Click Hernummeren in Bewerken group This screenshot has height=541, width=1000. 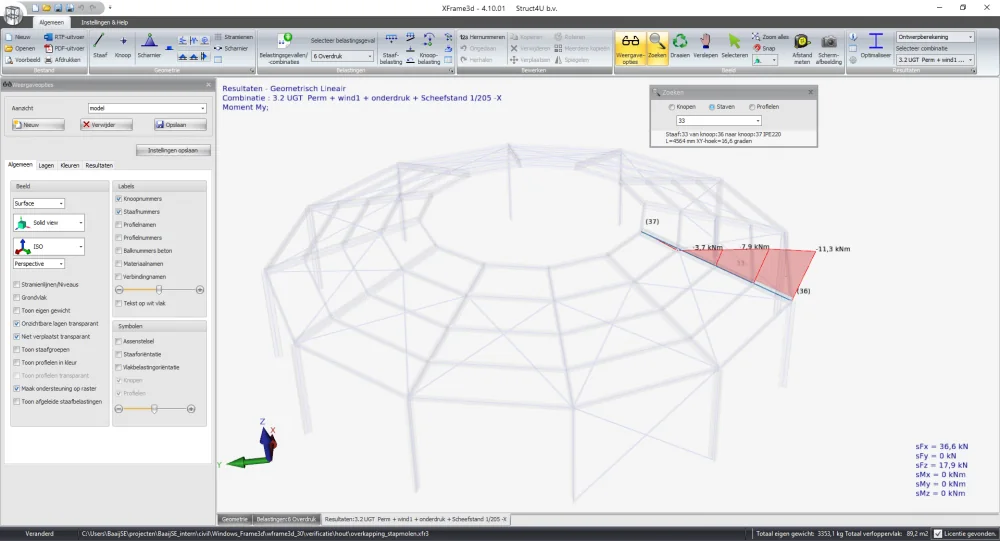pos(483,37)
